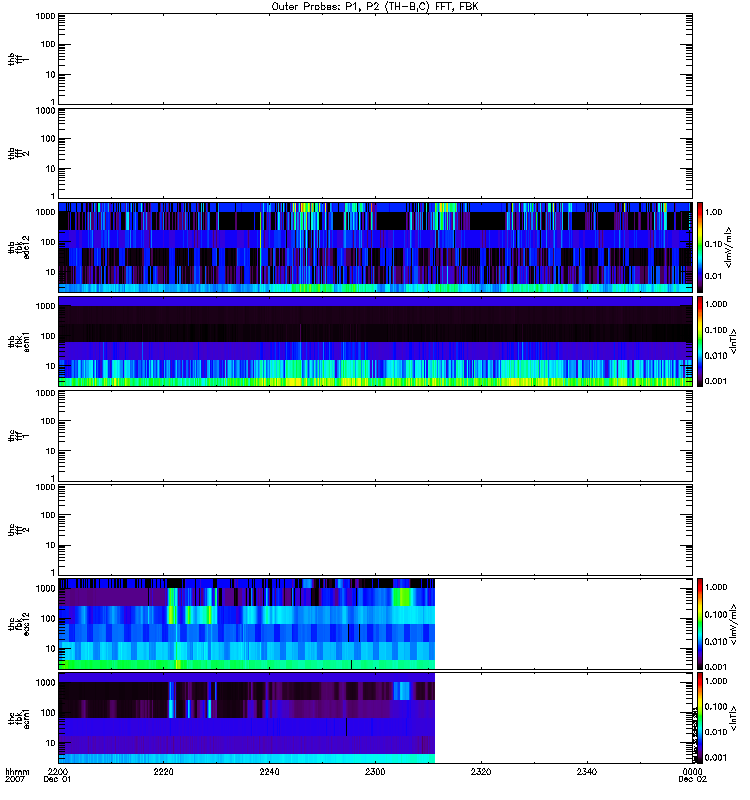Click the '0.001' value on thb scm1 colorbar
The width and height of the screenshot is (750, 800).
tap(716, 381)
